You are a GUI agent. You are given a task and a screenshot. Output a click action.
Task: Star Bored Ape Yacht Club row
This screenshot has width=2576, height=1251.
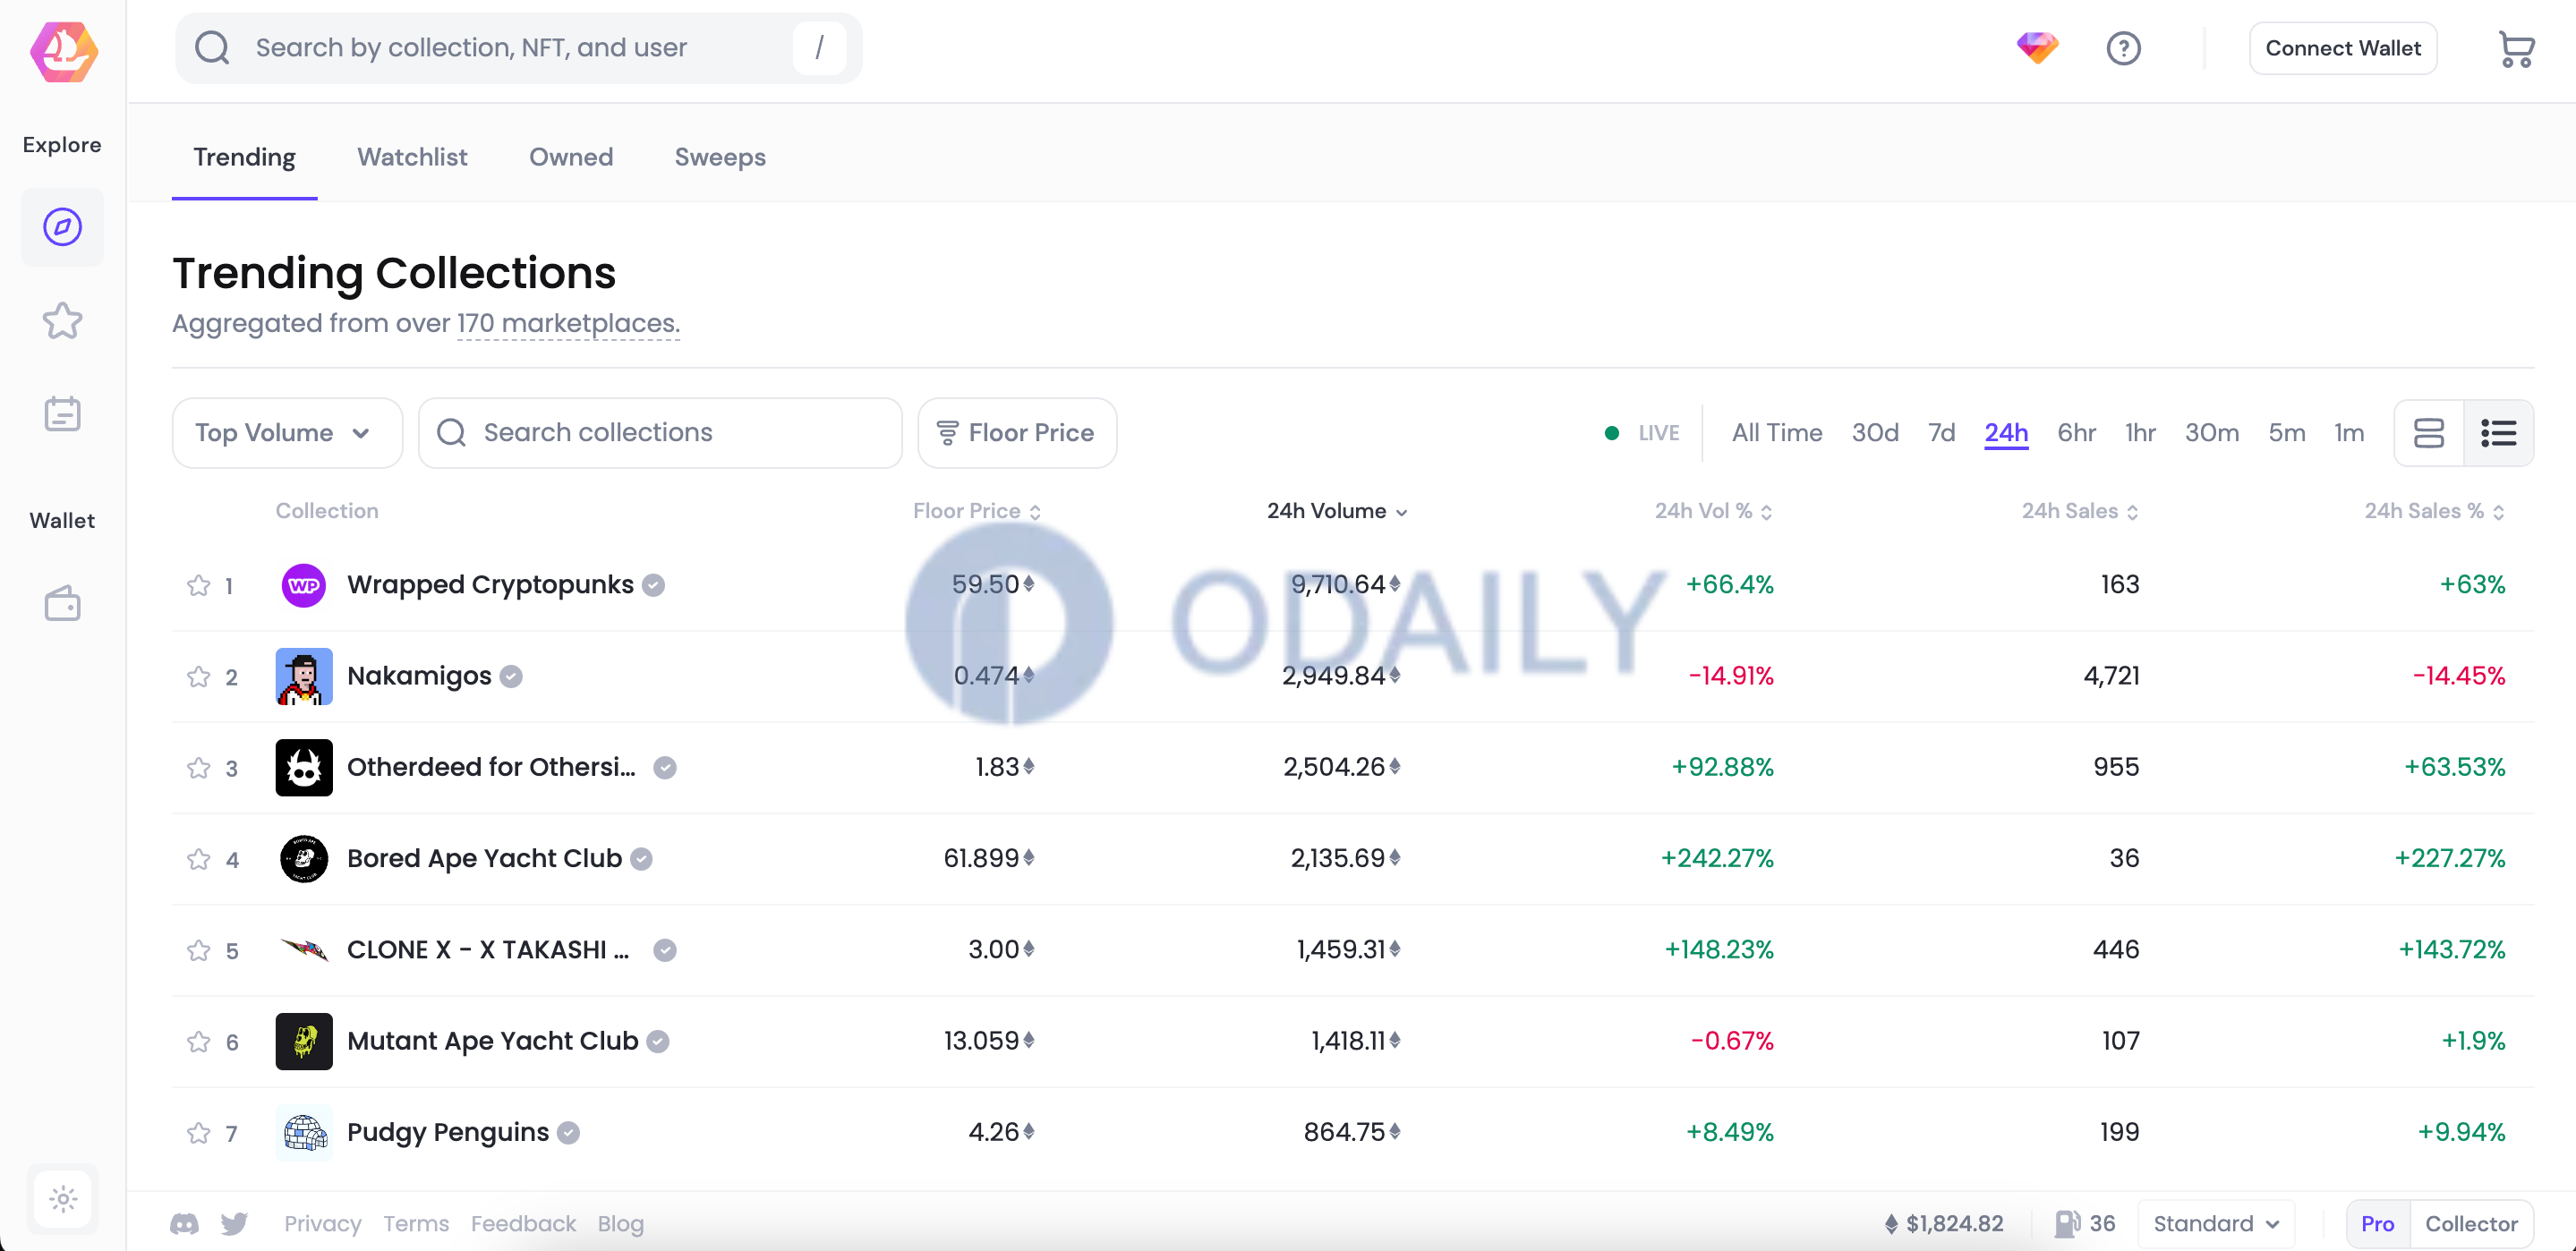point(198,859)
